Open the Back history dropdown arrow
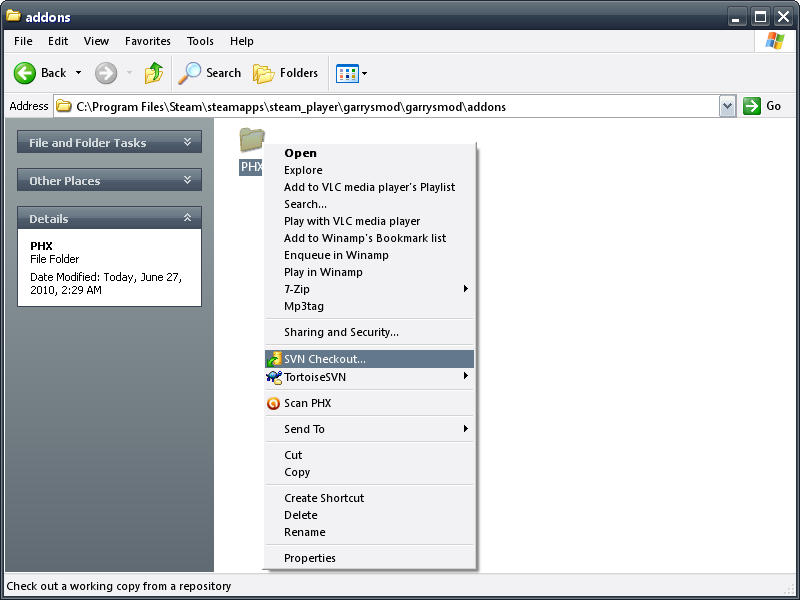Viewport: 800px width, 600px height. coord(78,73)
